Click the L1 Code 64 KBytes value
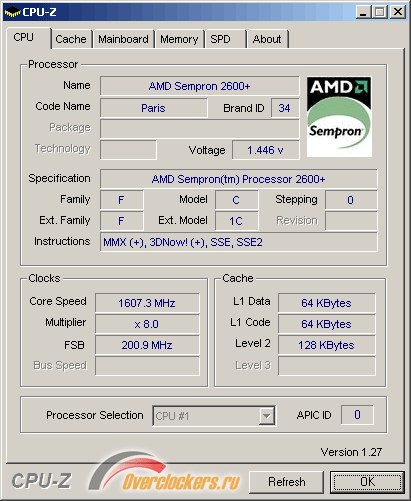This screenshot has width=411, height=501. point(327,324)
